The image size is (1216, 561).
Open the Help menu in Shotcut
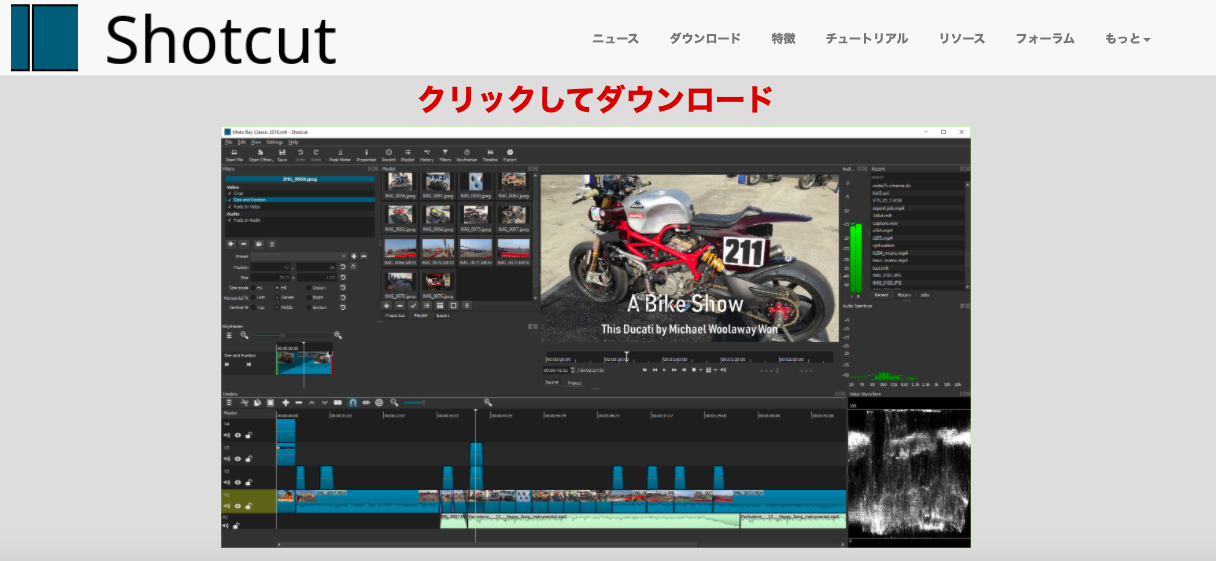(293, 142)
